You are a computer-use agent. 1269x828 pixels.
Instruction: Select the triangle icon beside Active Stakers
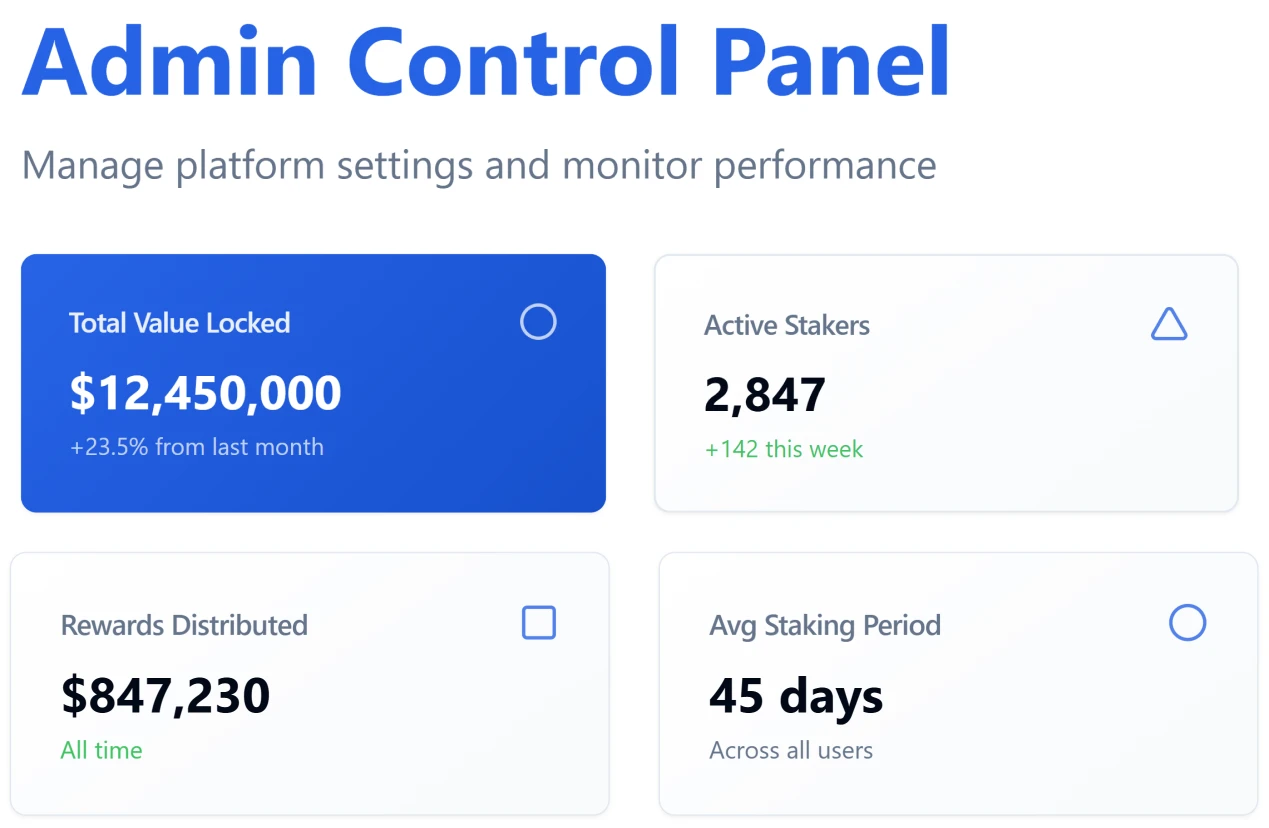(1168, 324)
